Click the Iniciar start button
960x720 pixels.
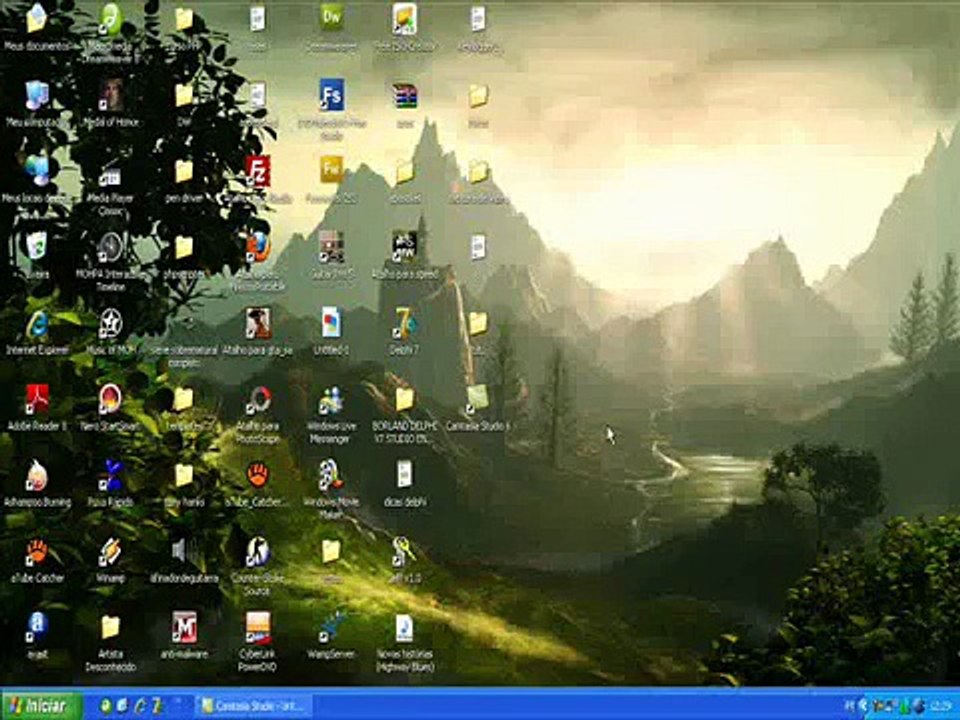(42, 705)
